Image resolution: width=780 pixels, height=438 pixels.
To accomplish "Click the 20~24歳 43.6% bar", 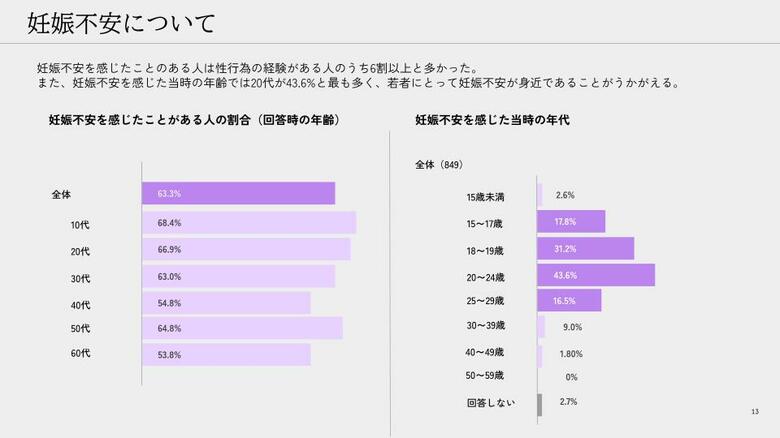I will pyautogui.click(x=596, y=275).
